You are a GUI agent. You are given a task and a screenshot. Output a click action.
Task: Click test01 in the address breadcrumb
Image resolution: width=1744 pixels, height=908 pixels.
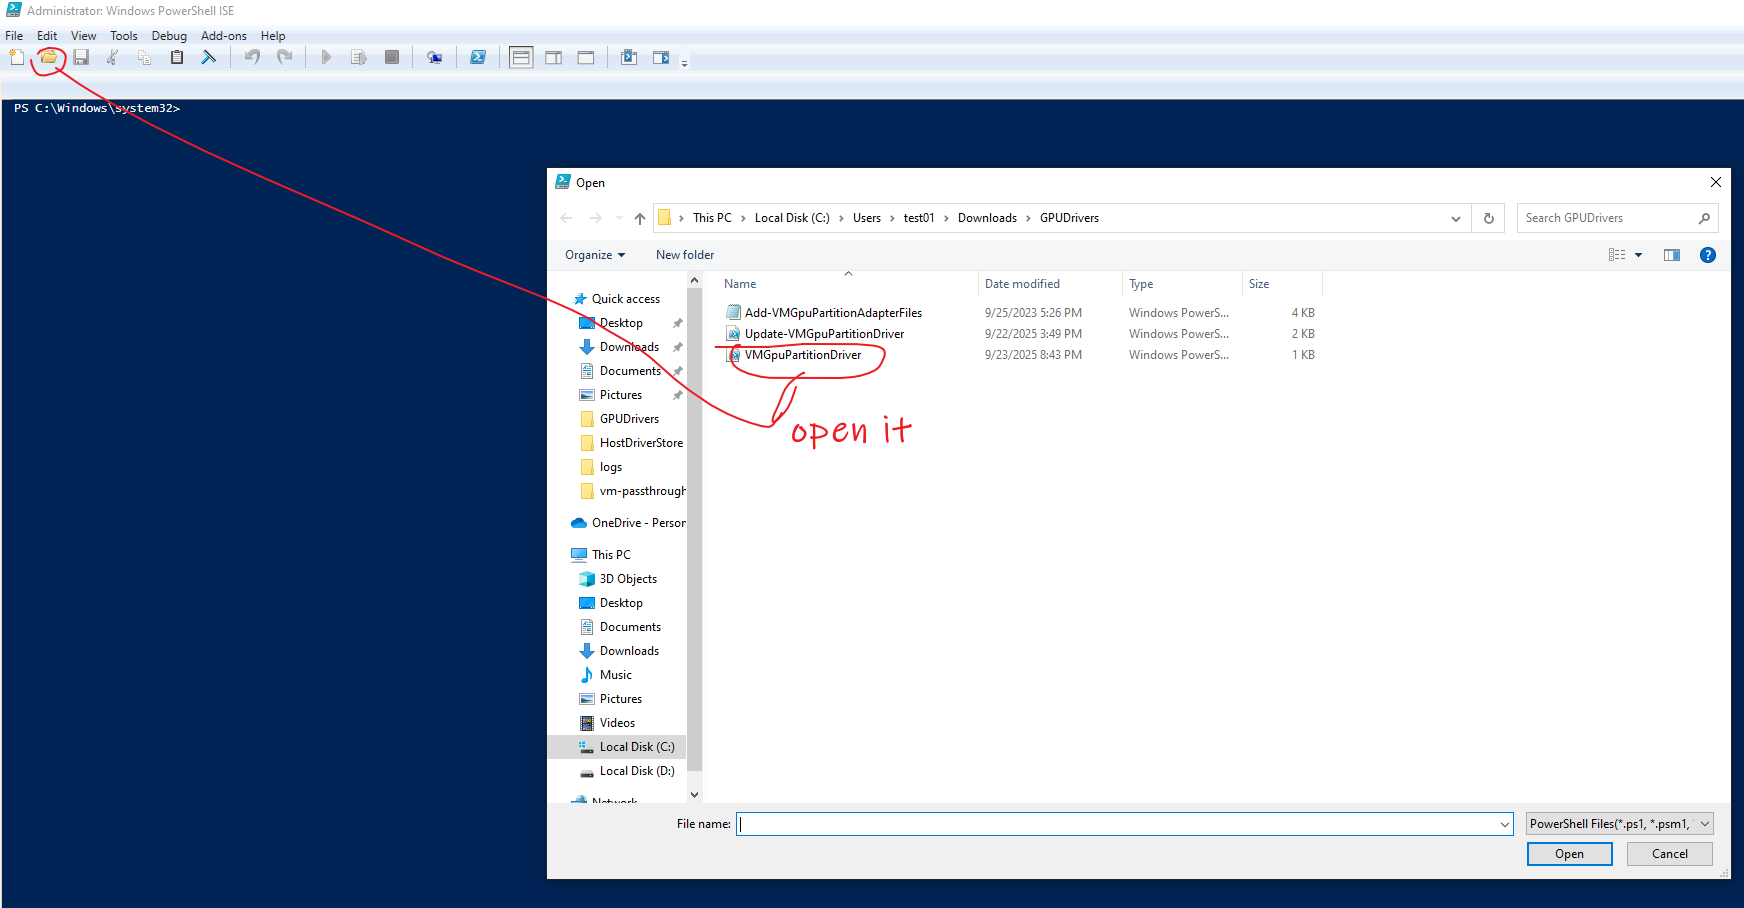[x=919, y=218]
